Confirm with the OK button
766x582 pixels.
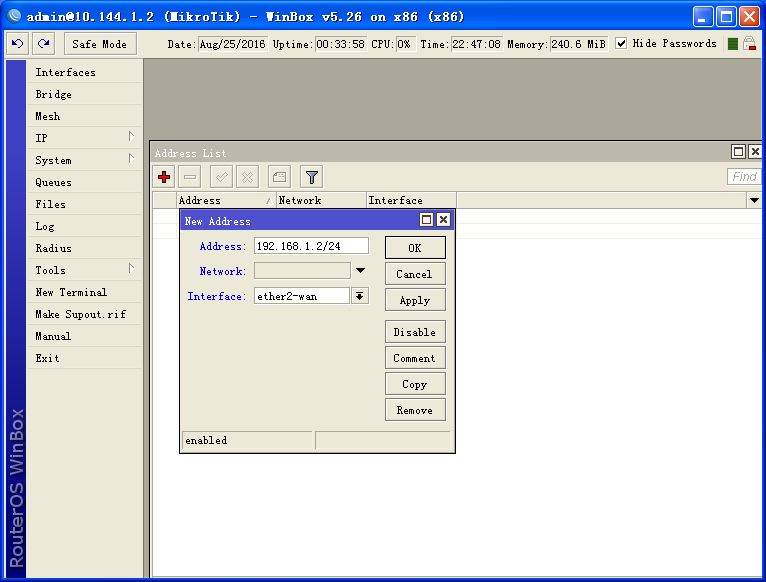point(415,248)
